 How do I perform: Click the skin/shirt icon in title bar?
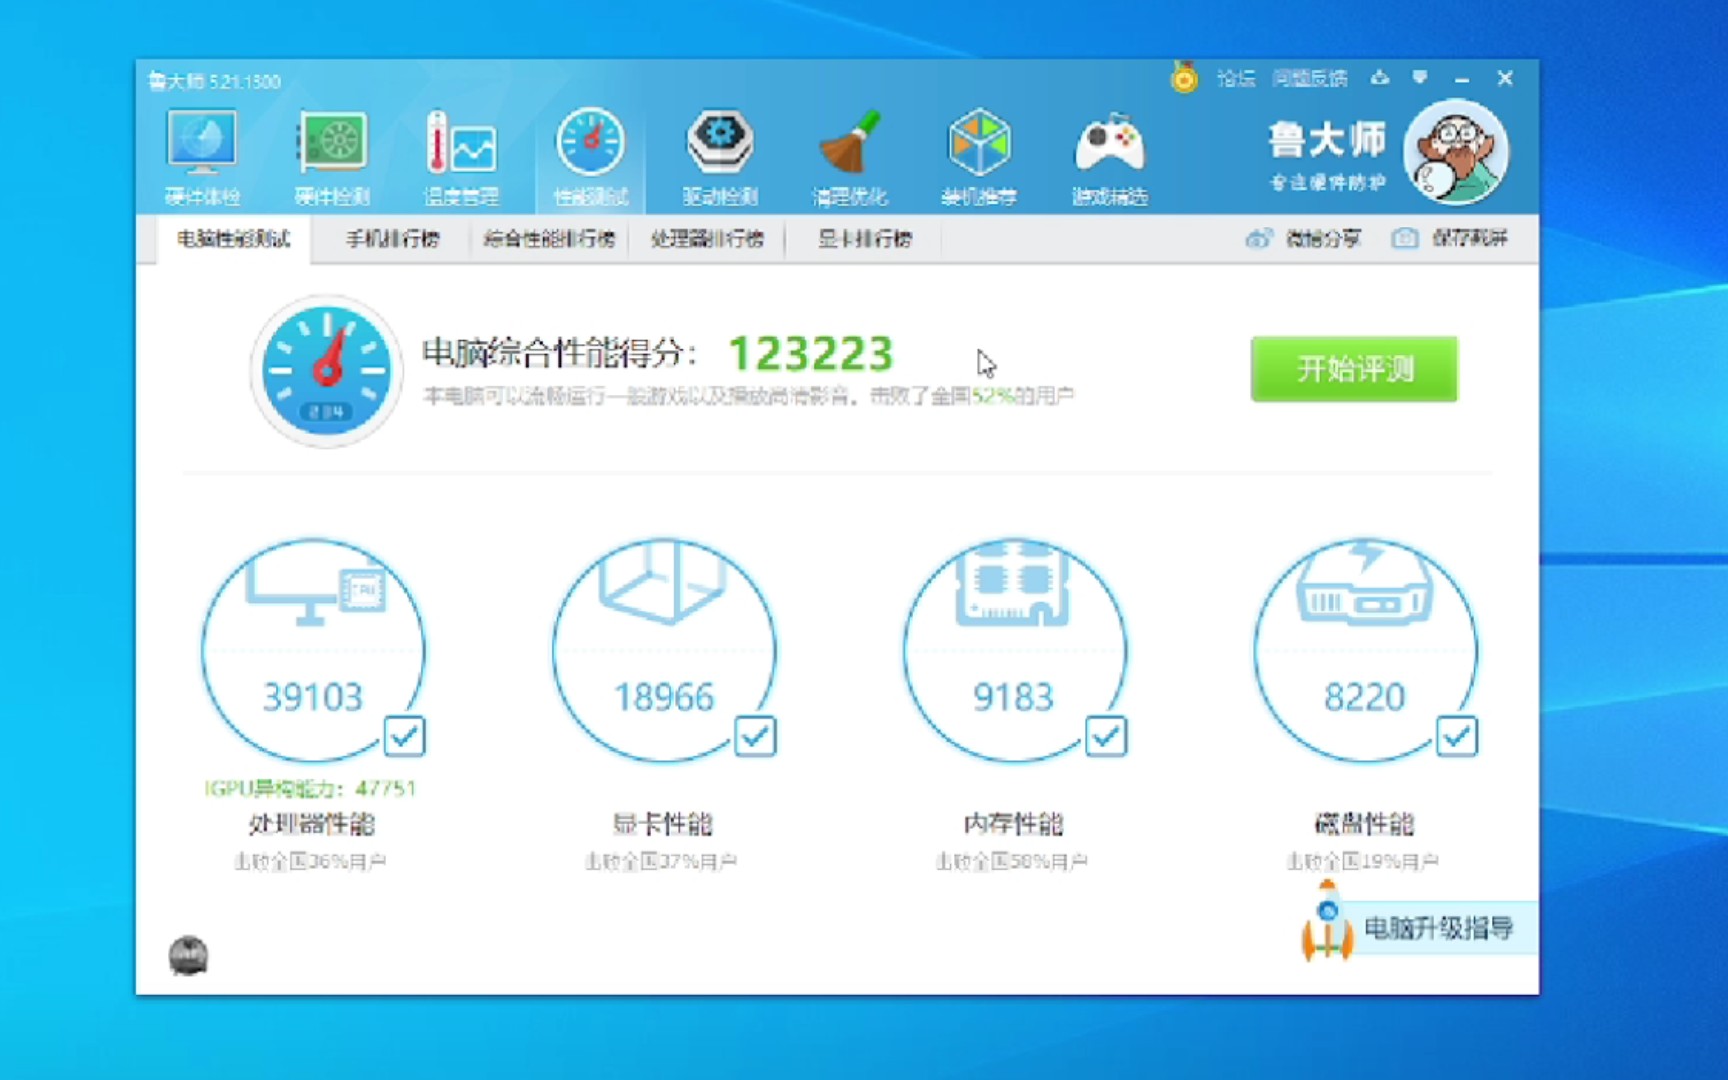pos(1380,78)
